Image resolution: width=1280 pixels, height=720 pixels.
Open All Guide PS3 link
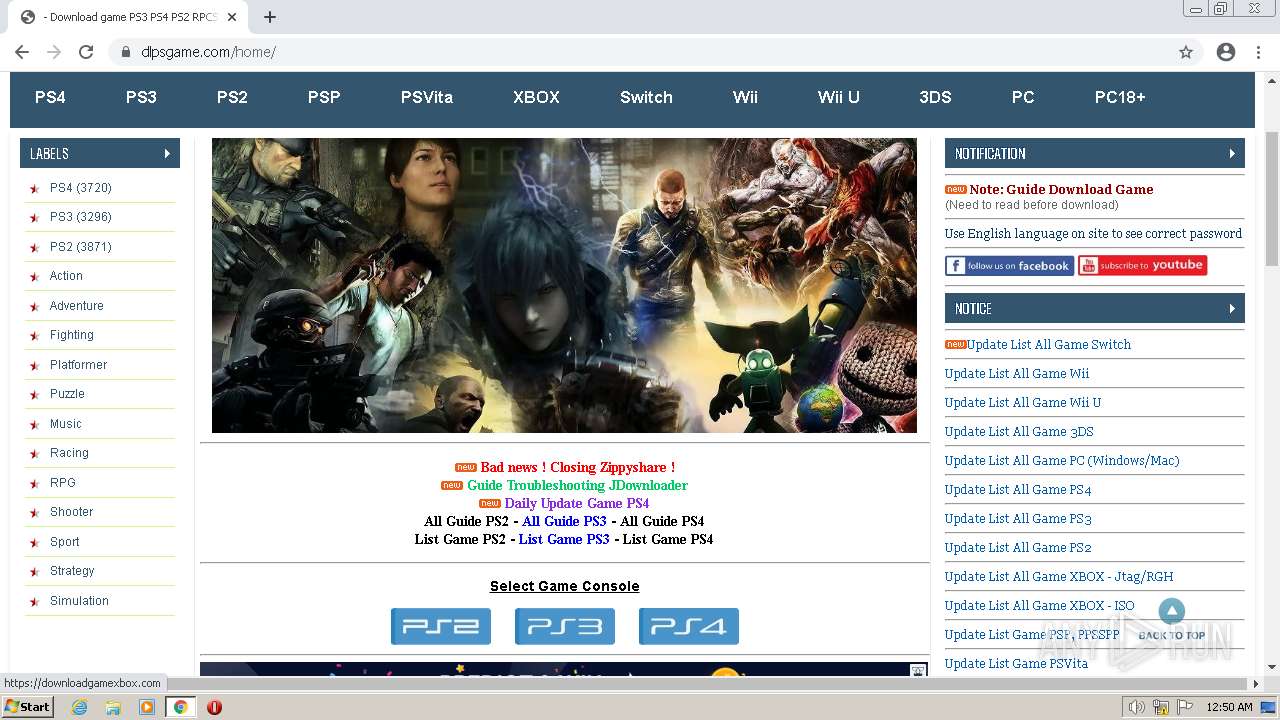564,521
